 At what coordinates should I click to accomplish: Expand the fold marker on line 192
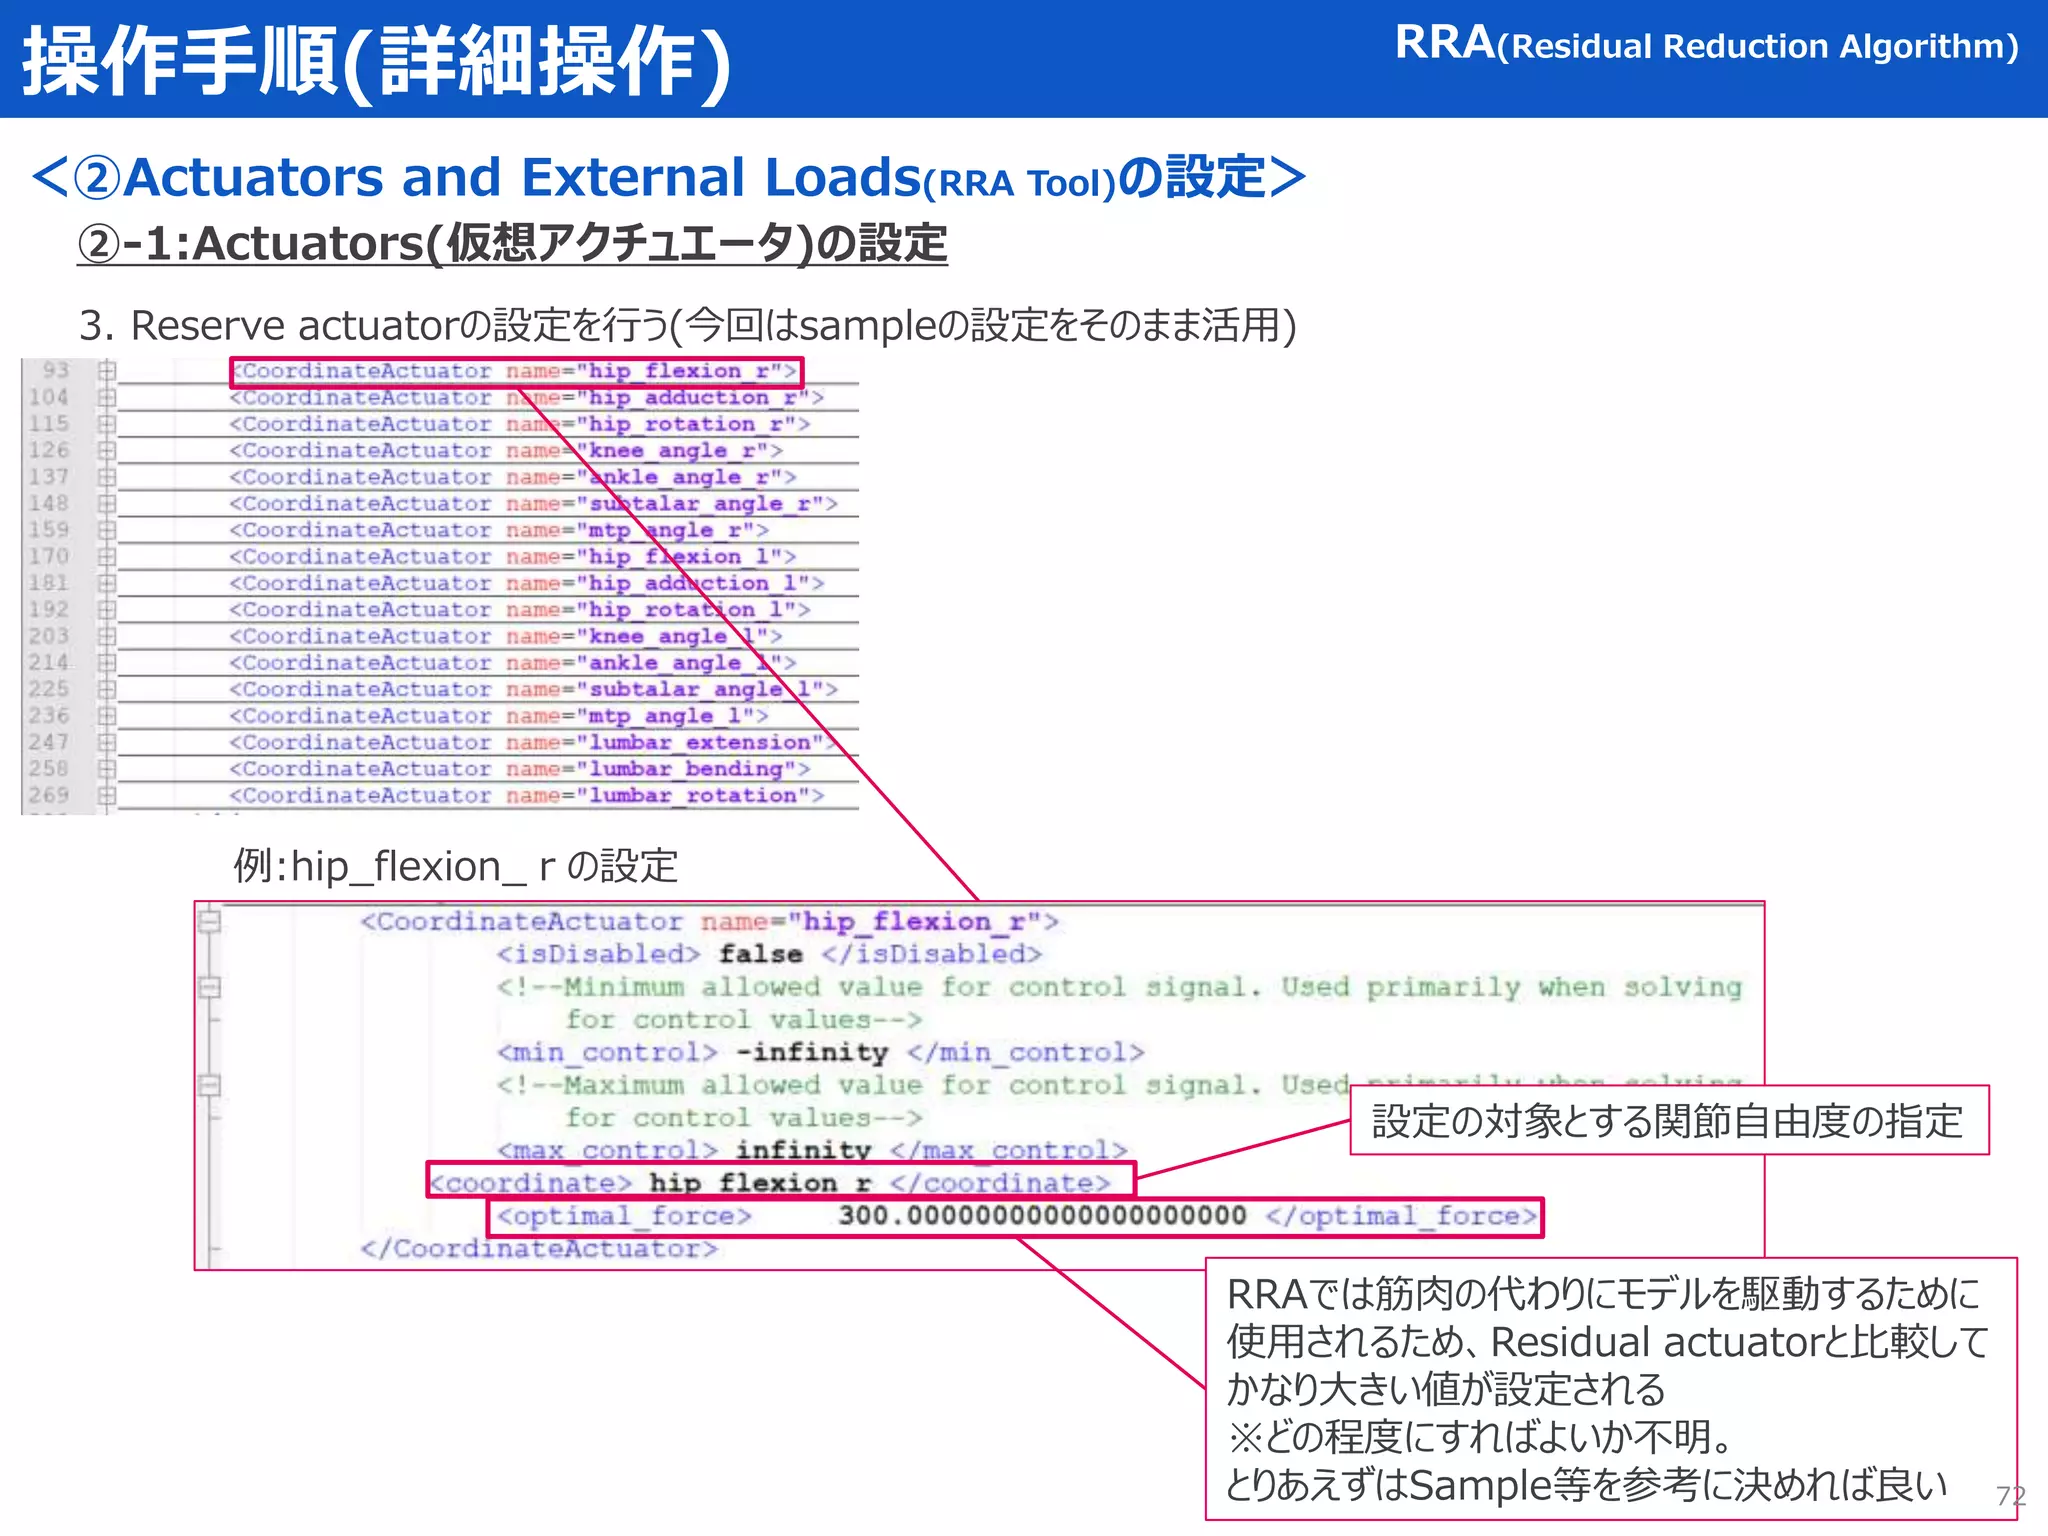click(x=107, y=610)
